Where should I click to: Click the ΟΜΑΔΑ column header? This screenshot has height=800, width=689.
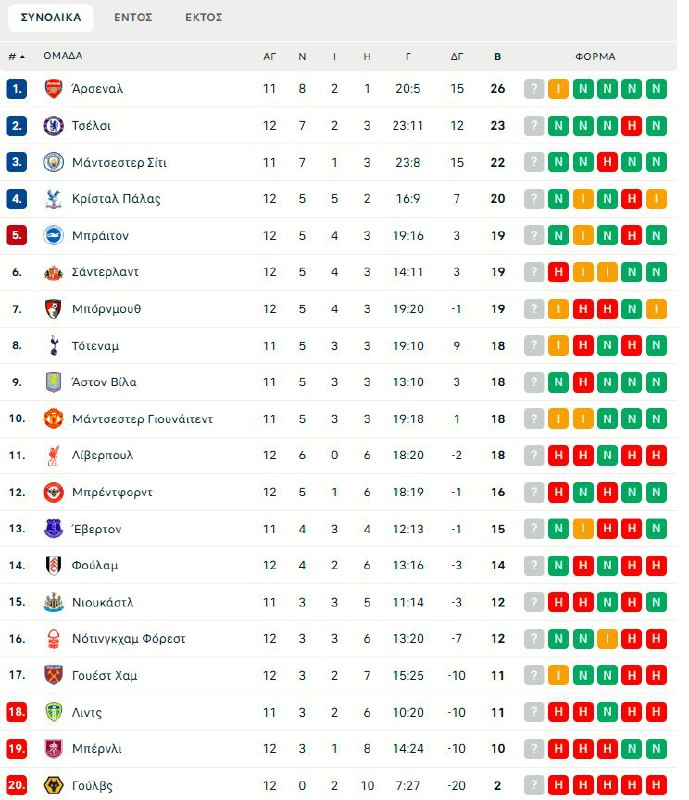pyautogui.click(x=63, y=57)
